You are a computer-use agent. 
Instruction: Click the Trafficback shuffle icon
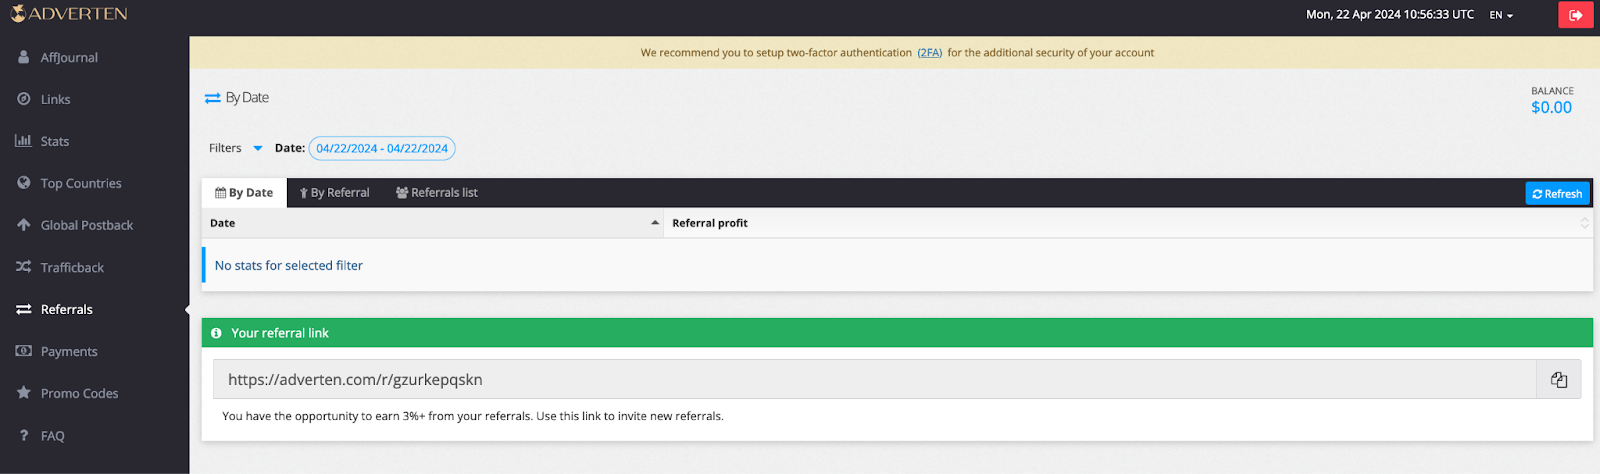coord(23,267)
